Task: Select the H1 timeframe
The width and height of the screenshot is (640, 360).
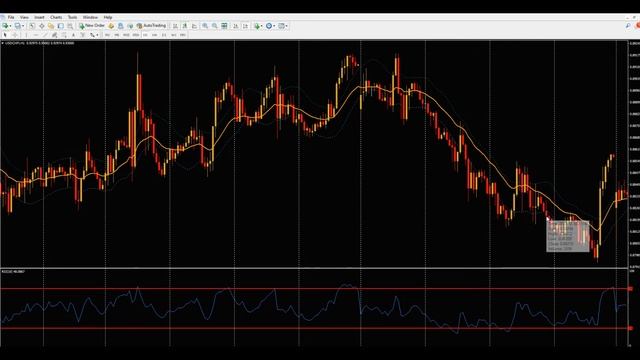Action: (x=145, y=35)
